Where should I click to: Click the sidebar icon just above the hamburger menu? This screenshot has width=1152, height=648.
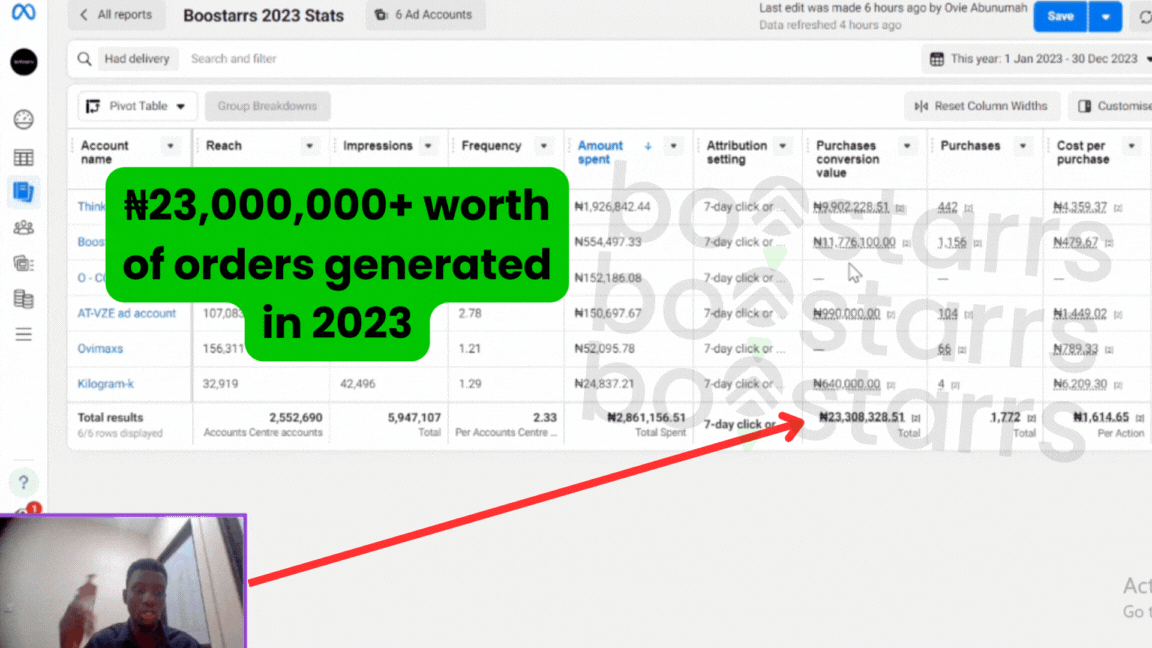click(24, 299)
